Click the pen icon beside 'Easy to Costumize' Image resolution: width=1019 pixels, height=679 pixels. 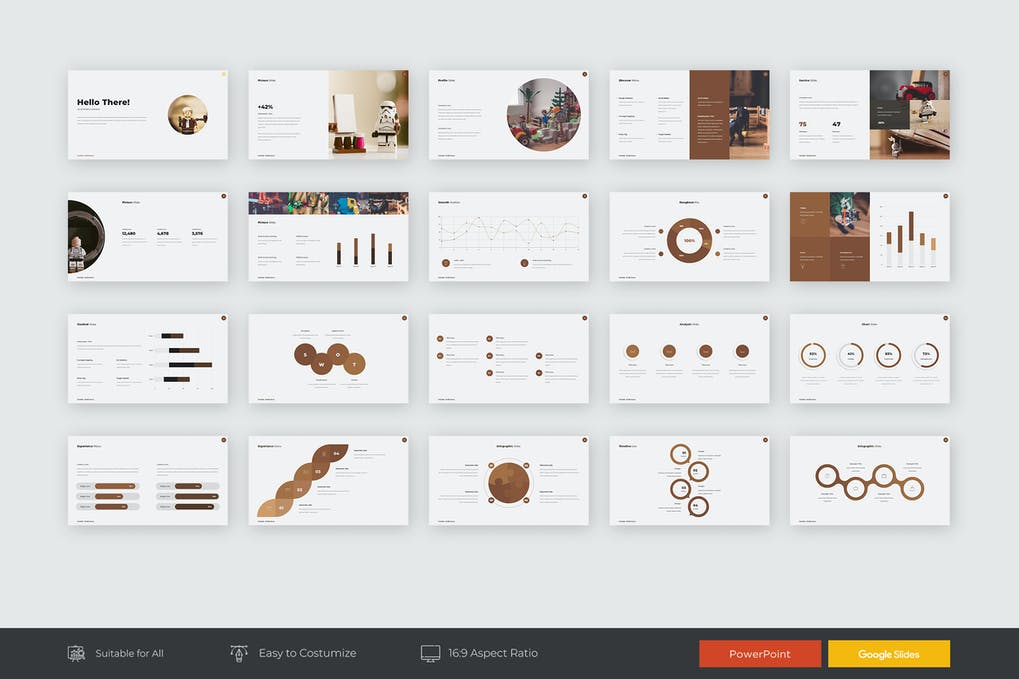pos(238,653)
